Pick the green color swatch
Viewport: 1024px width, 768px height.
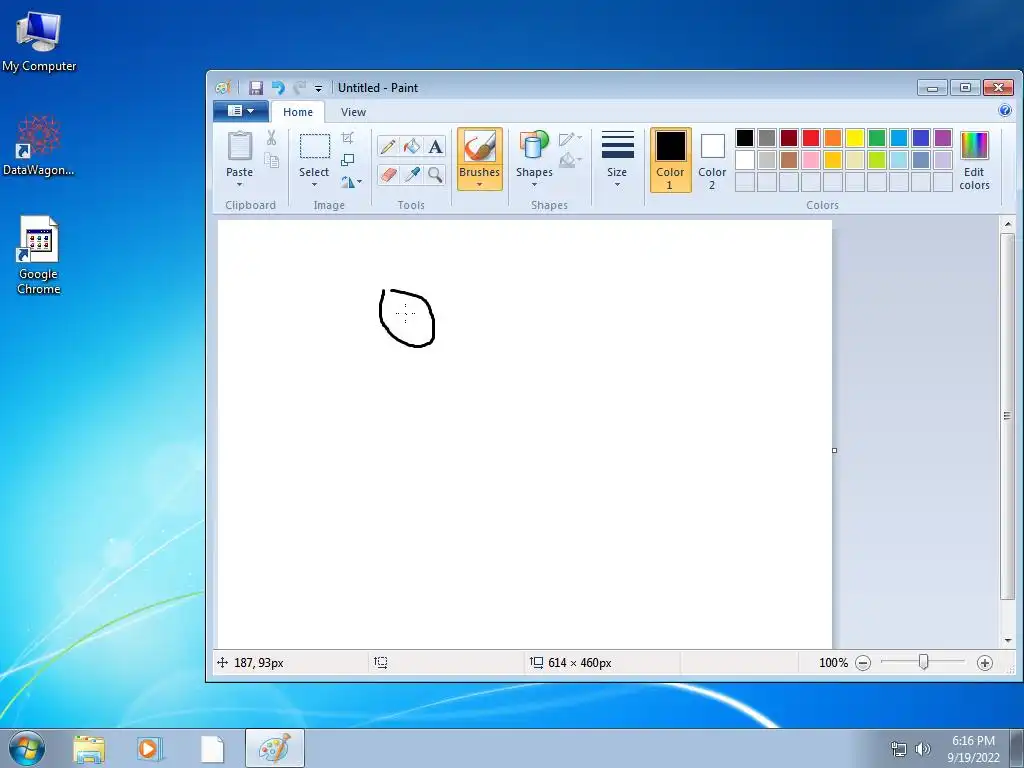pyautogui.click(x=877, y=138)
